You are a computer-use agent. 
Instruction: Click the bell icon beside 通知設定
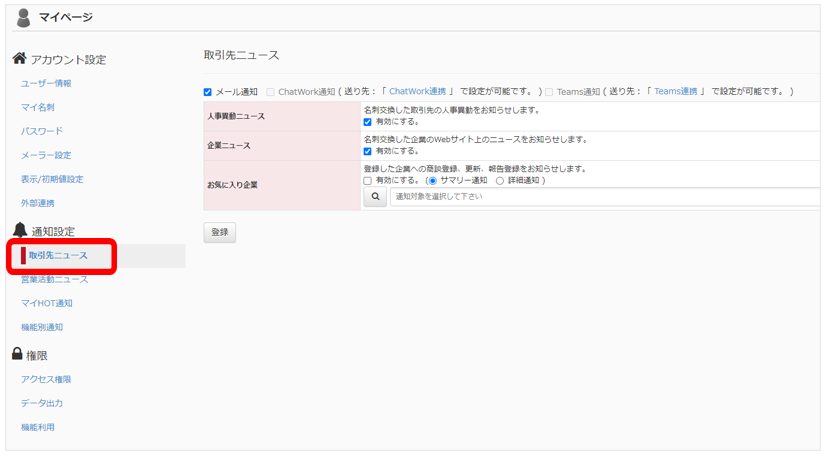[20, 230]
